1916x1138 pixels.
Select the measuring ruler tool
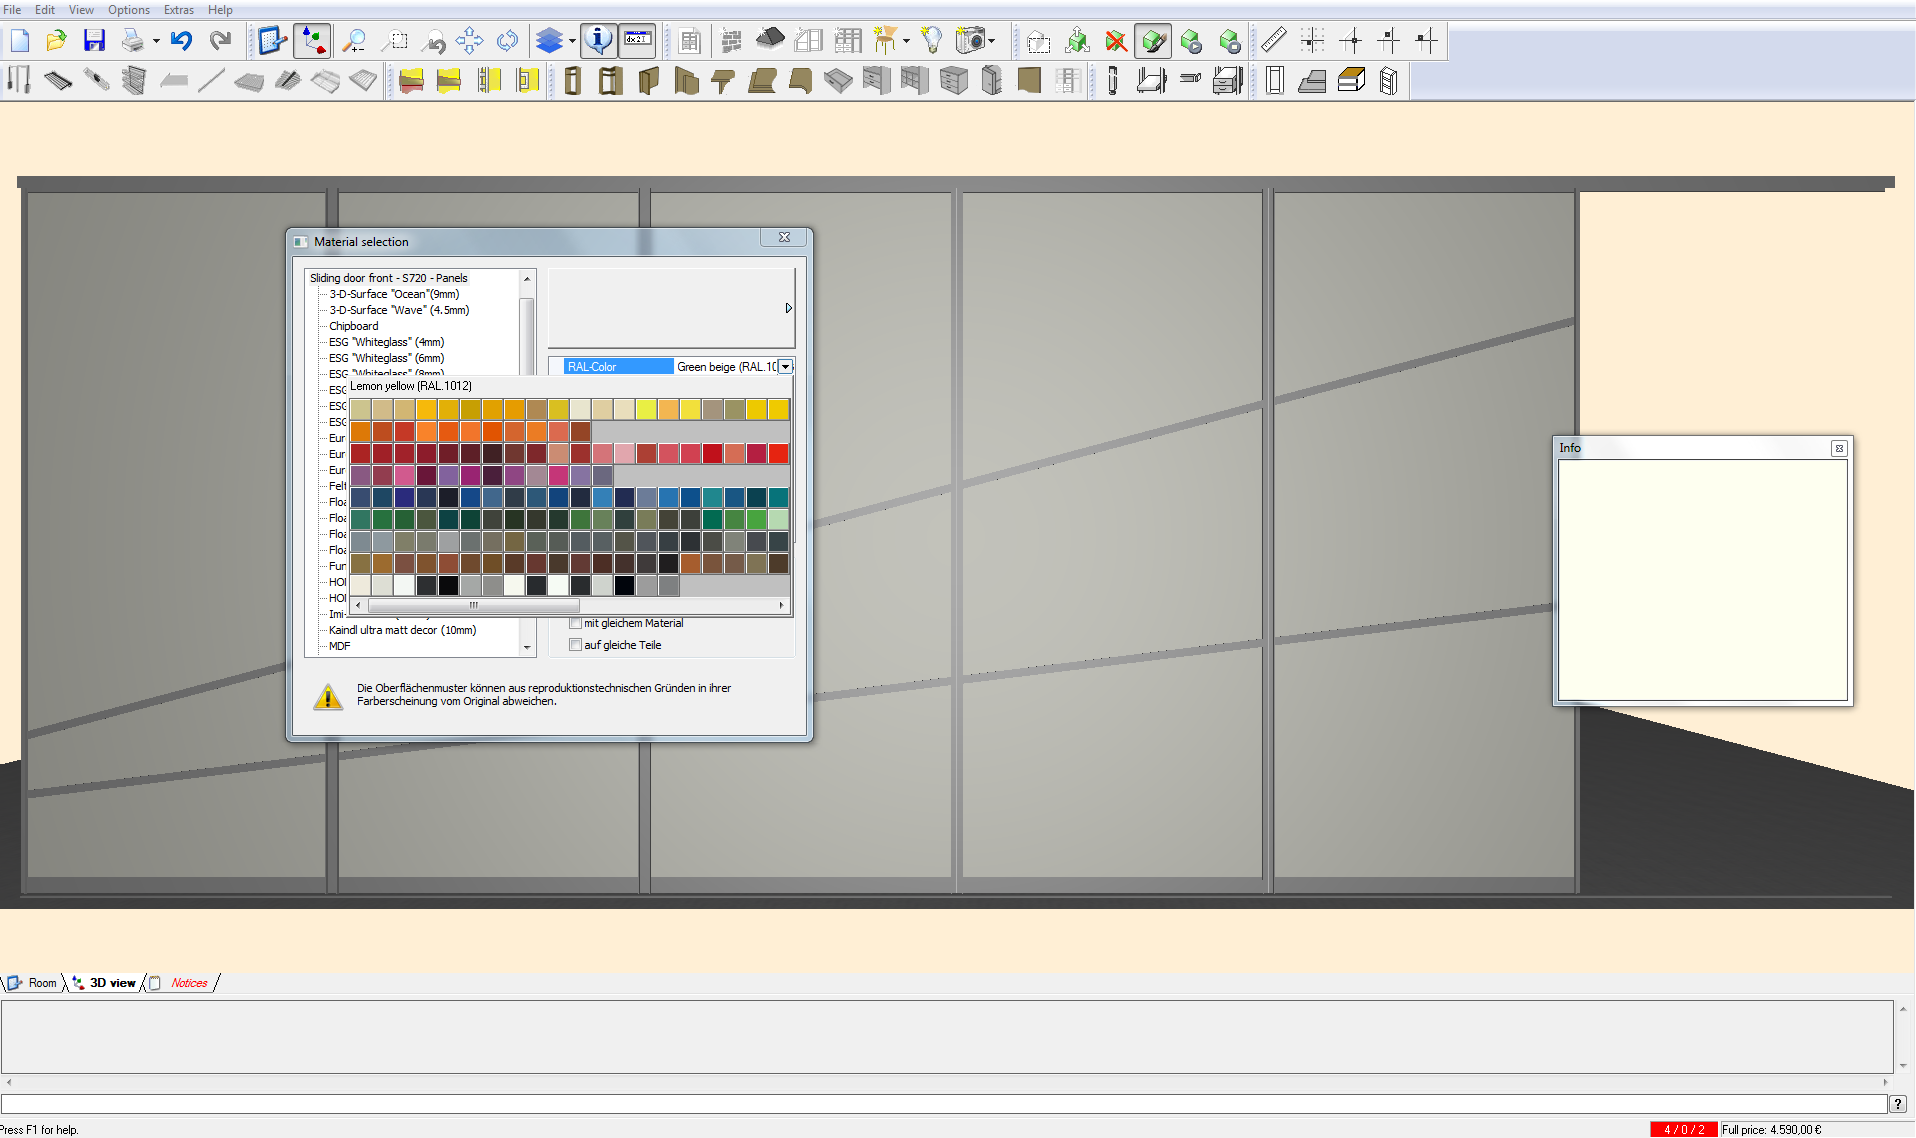click(1272, 40)
